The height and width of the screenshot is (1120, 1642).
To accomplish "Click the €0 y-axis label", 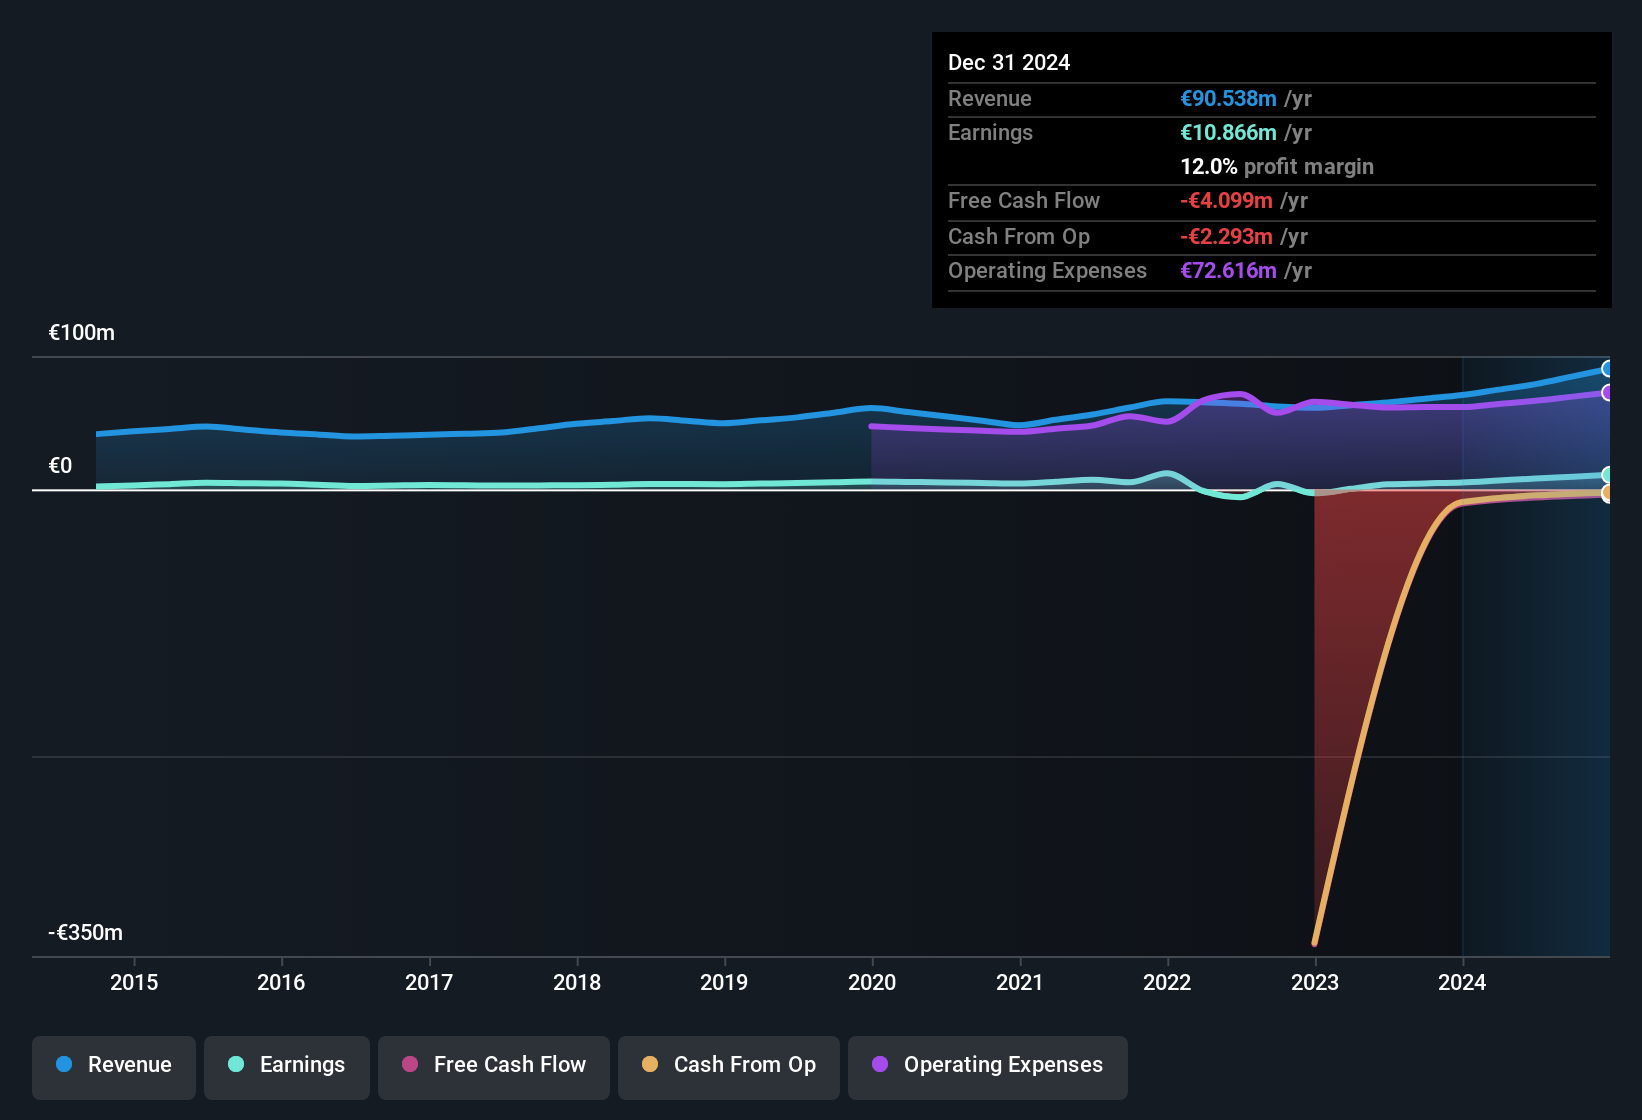I will [x=60, y=466].
